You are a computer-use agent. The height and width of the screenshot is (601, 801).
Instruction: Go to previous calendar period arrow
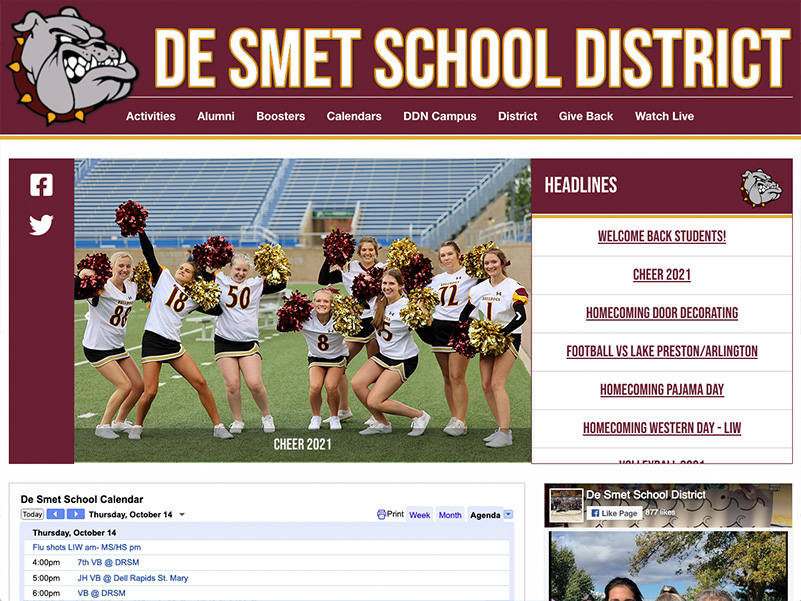(x=56, y=514)
